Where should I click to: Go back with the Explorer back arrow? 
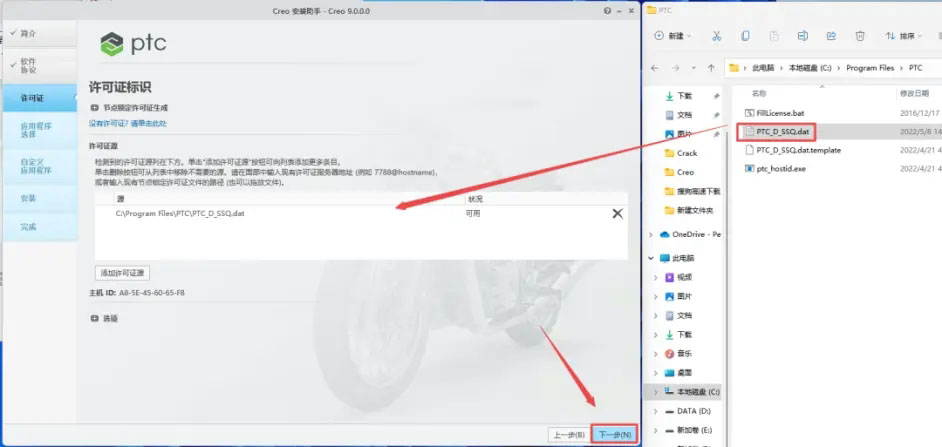[654, 68]
